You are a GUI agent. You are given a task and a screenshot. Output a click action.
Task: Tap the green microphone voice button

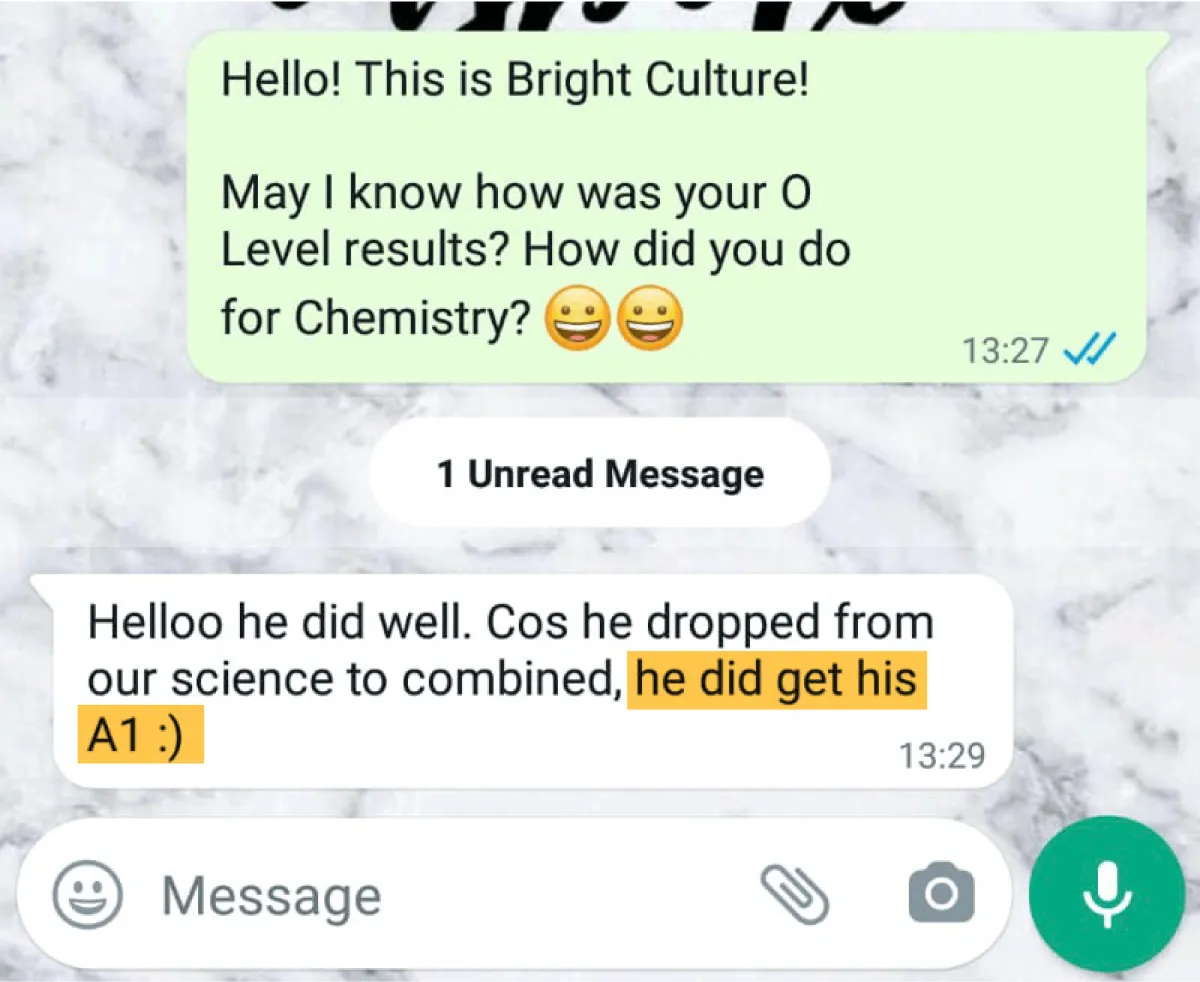point(1107,895)
